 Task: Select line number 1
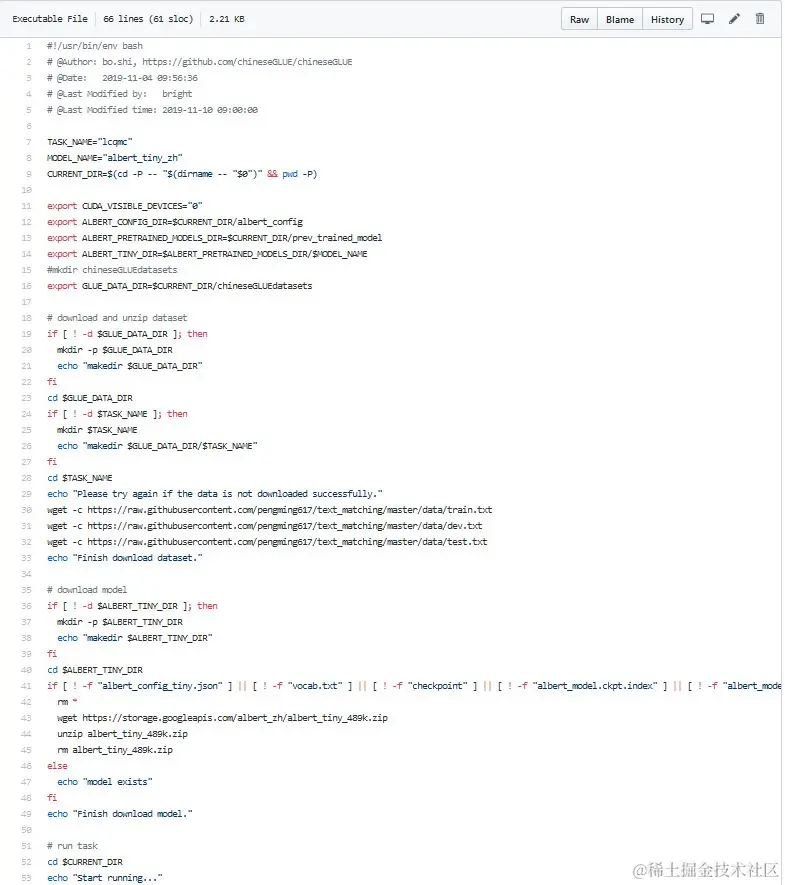28,46
